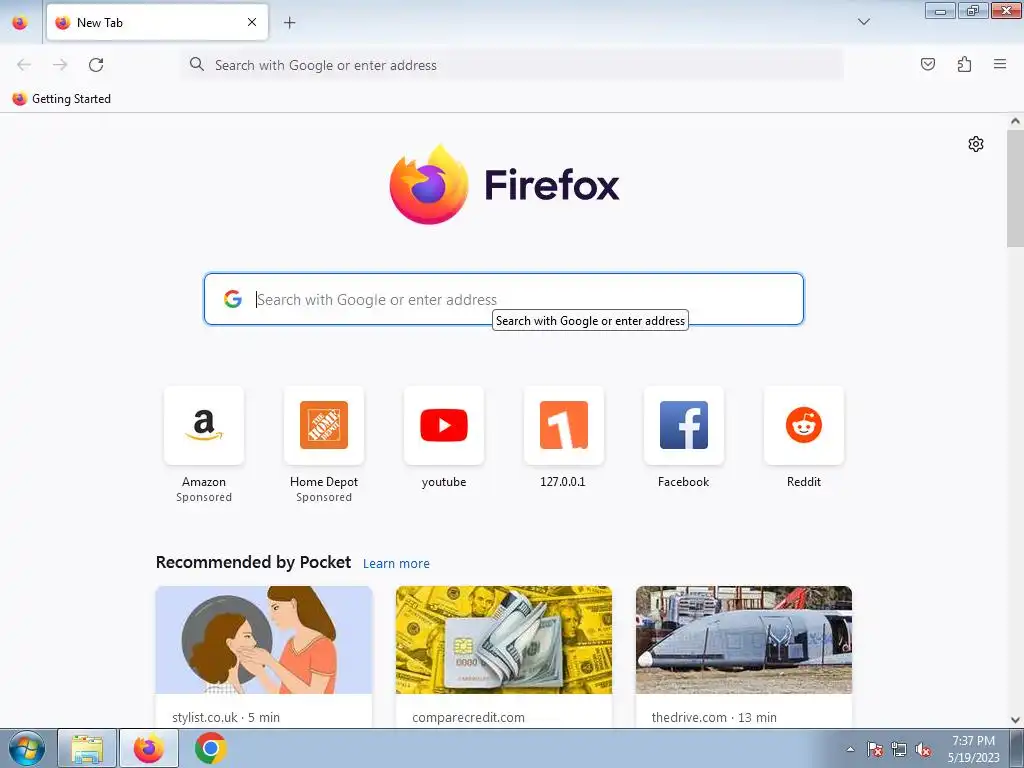Screen dimensions: 1024x768
Task: Go forward one page
Action: 60,65
